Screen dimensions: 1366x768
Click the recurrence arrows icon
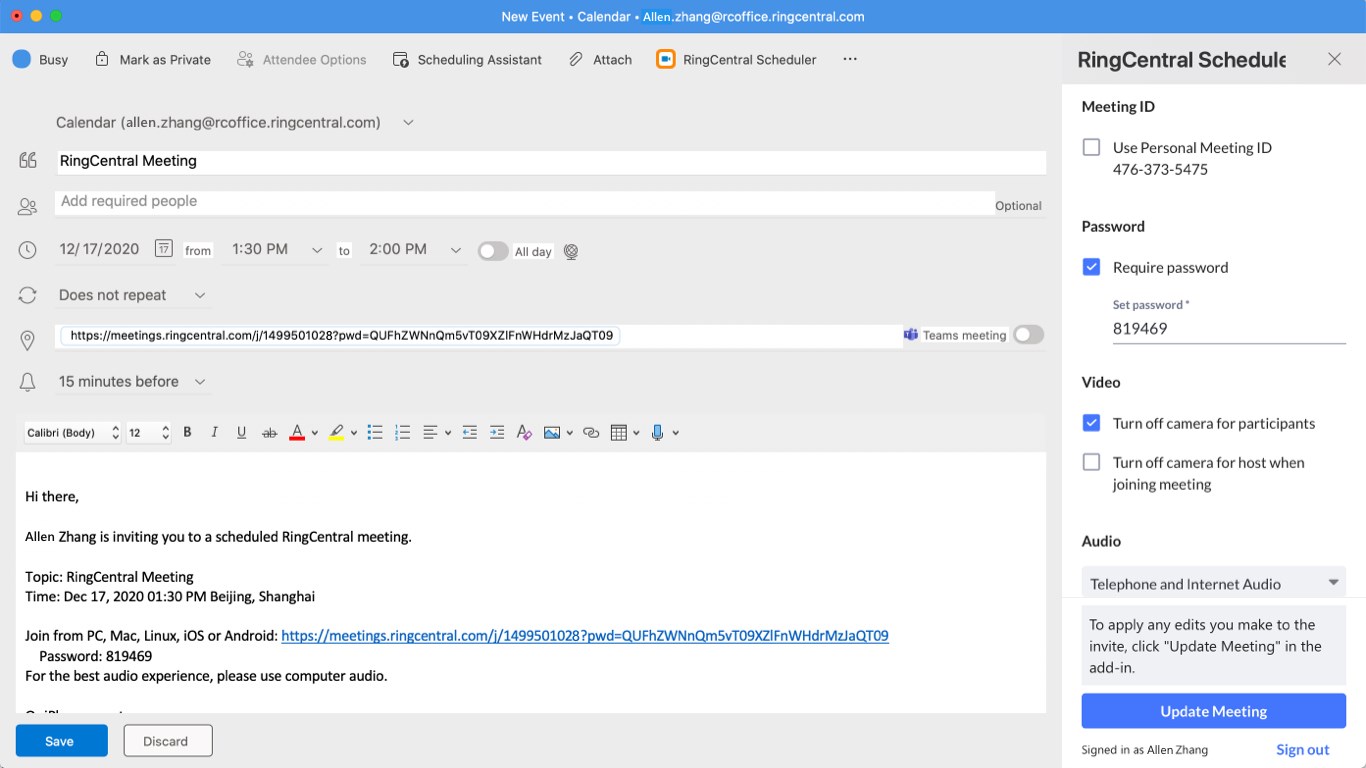[28, 295]
